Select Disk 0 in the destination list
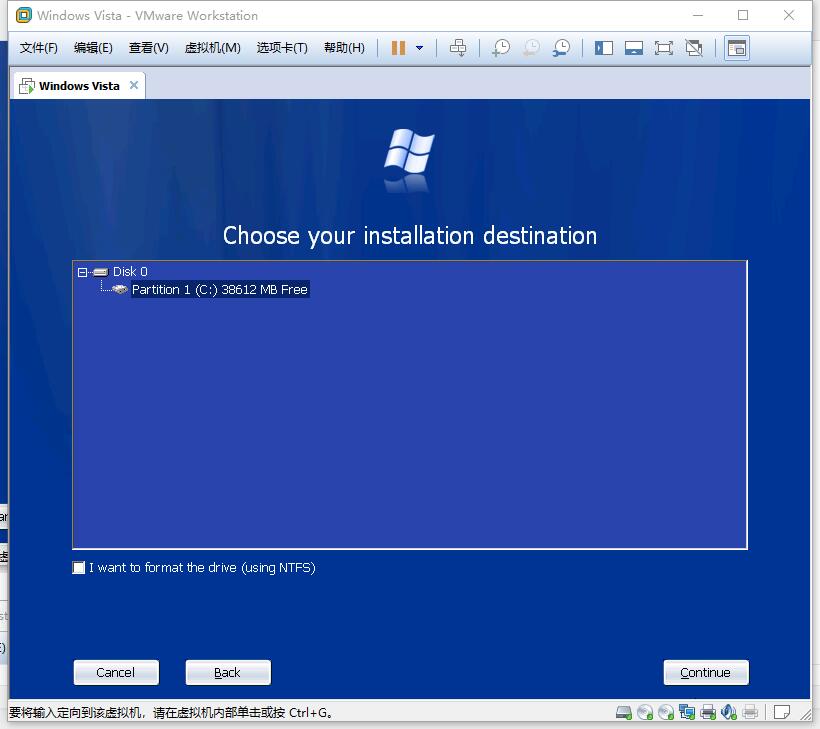 tap(130, 272)
